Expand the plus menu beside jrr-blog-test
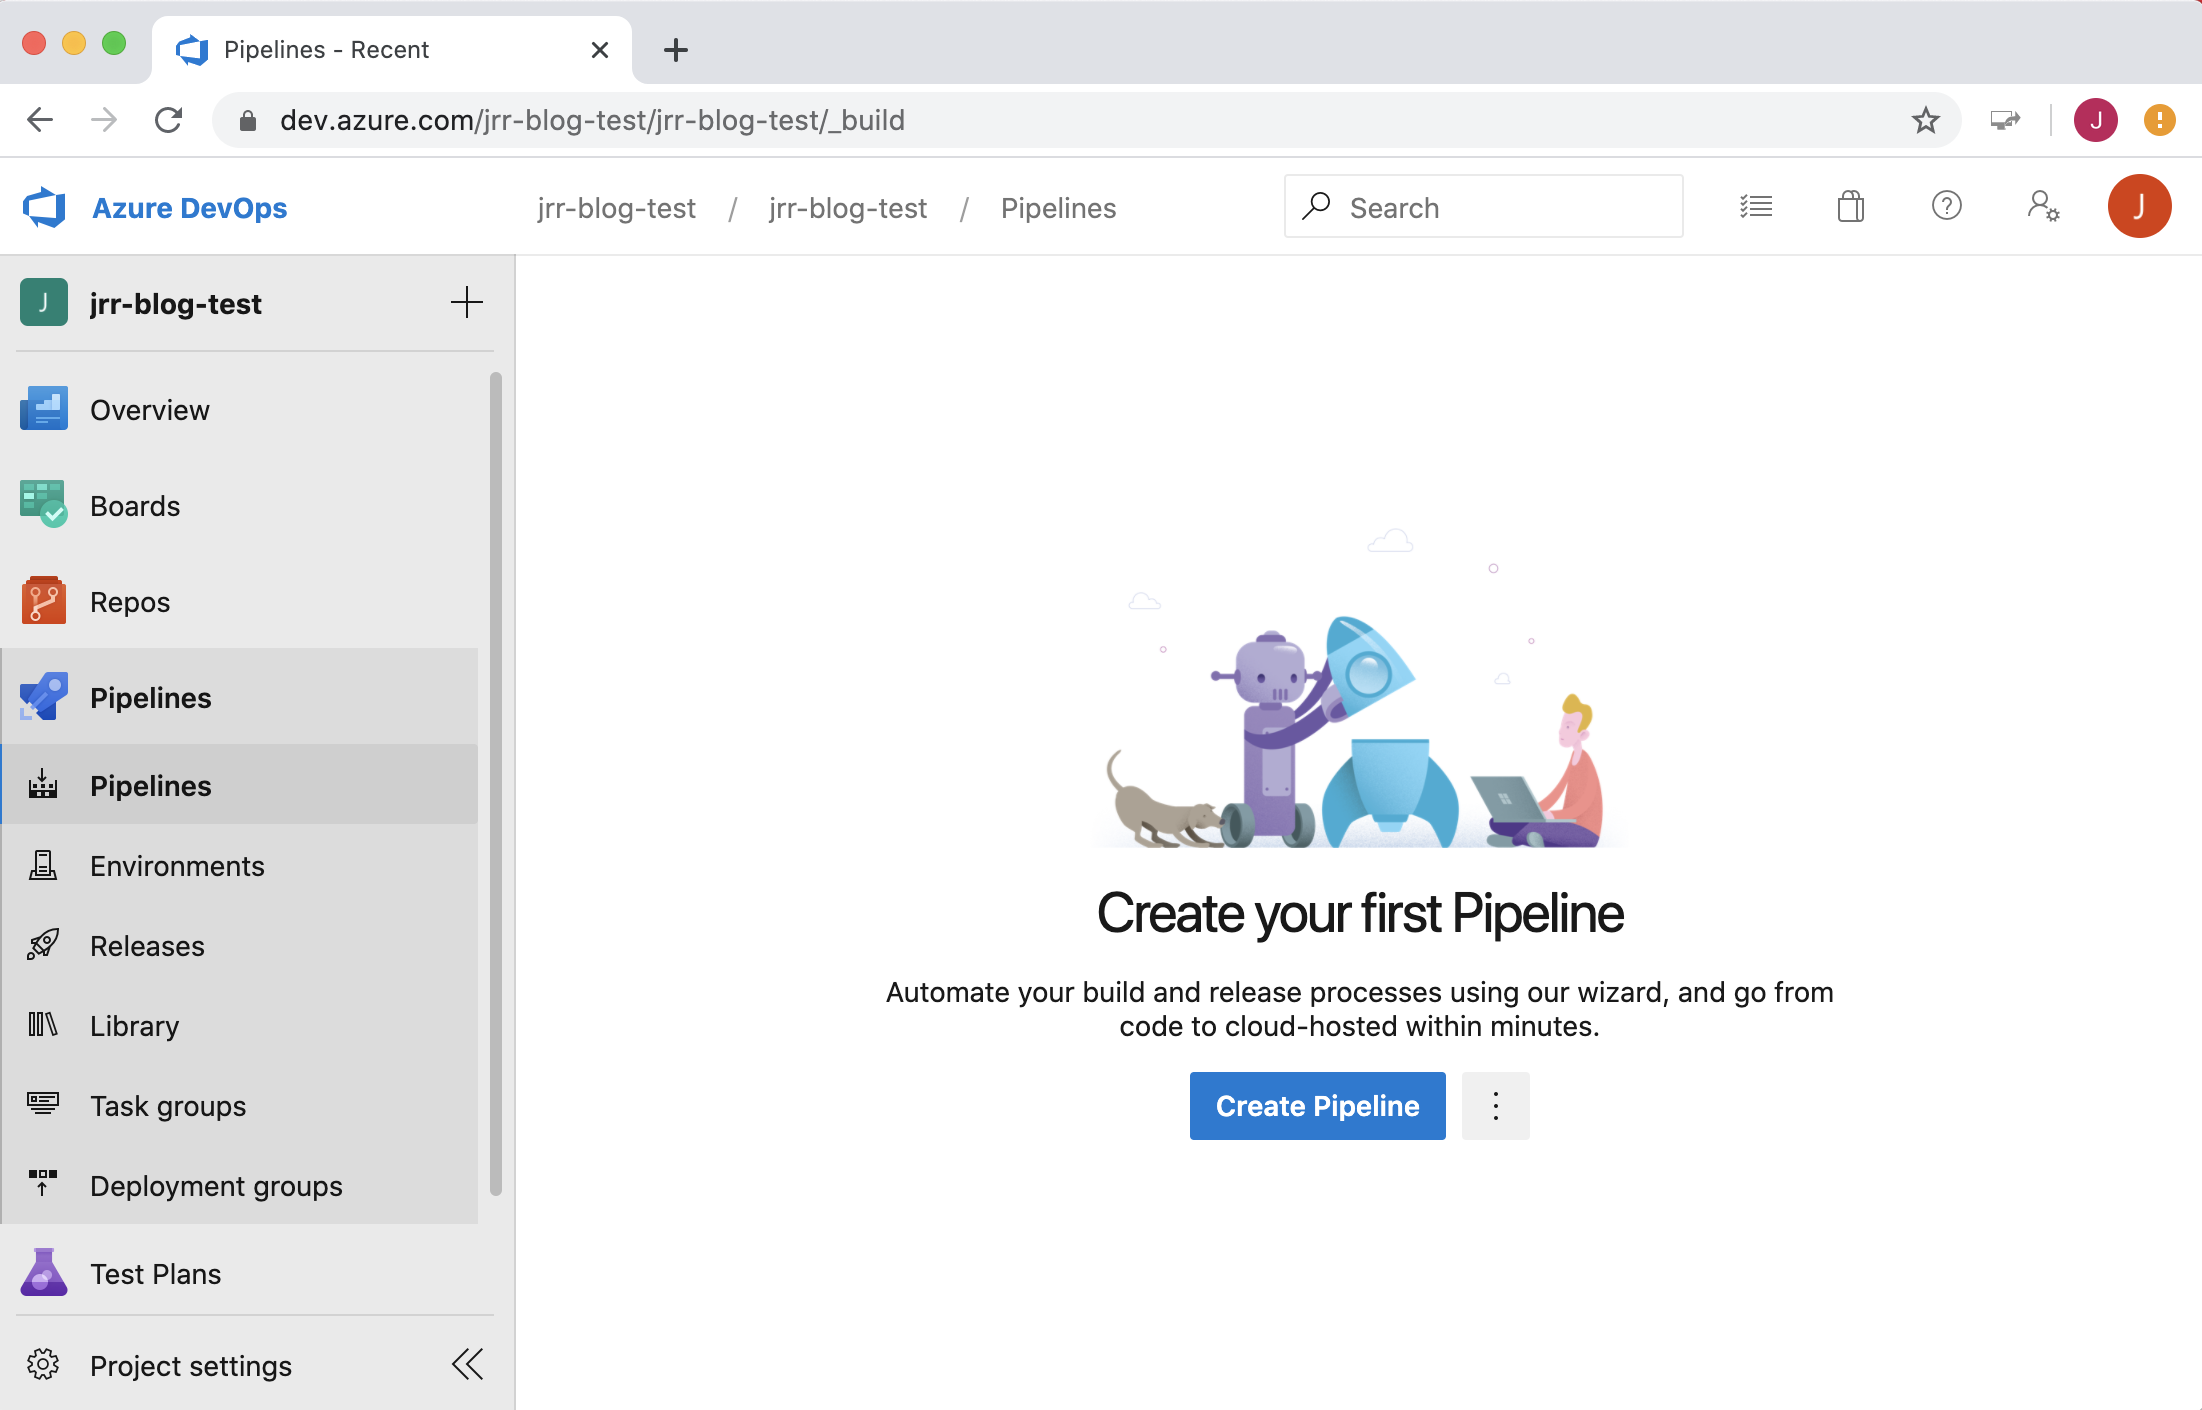 [466, 302]
